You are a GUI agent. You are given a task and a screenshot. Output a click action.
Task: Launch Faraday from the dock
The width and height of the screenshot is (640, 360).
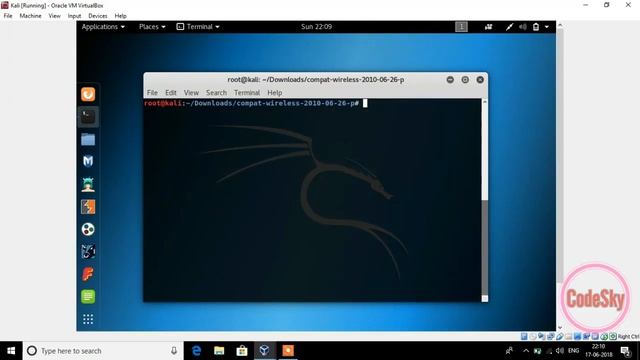click(x=88, y=274)
